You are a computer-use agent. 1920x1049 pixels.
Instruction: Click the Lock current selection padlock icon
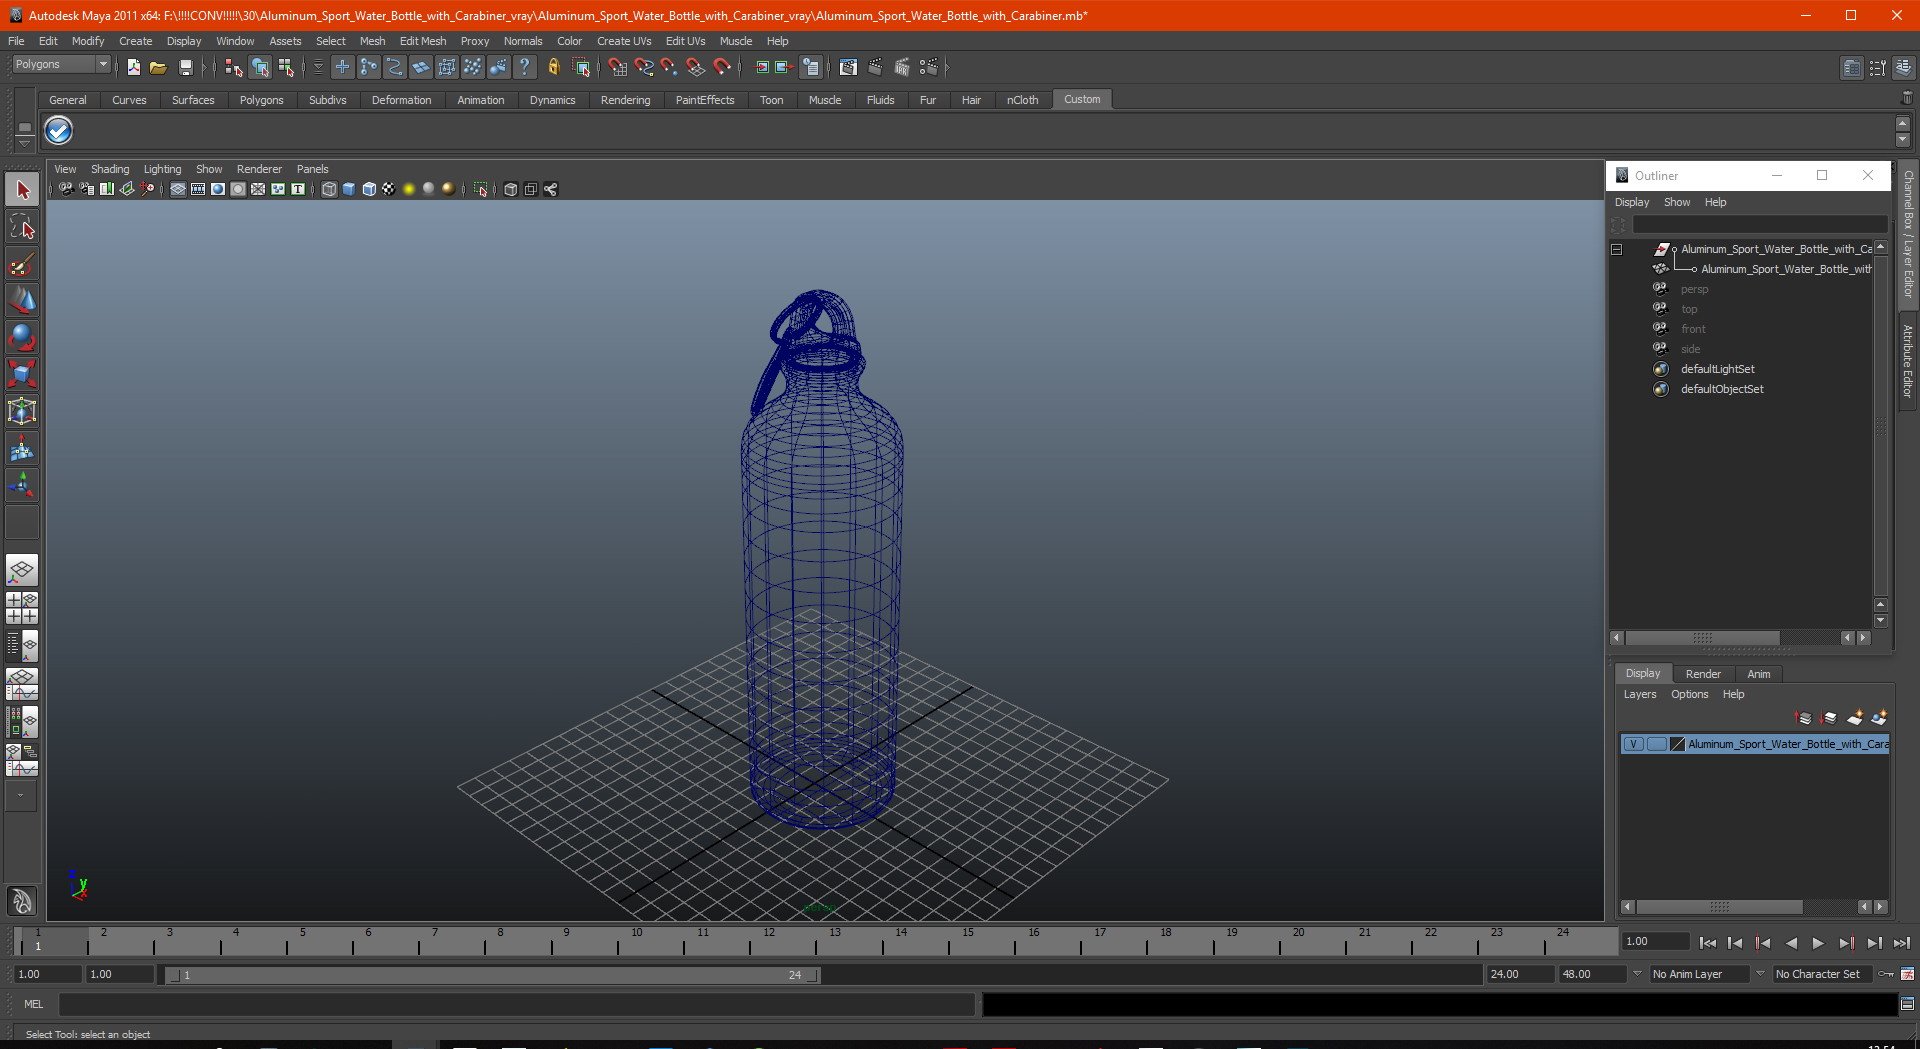click(553, 67)
